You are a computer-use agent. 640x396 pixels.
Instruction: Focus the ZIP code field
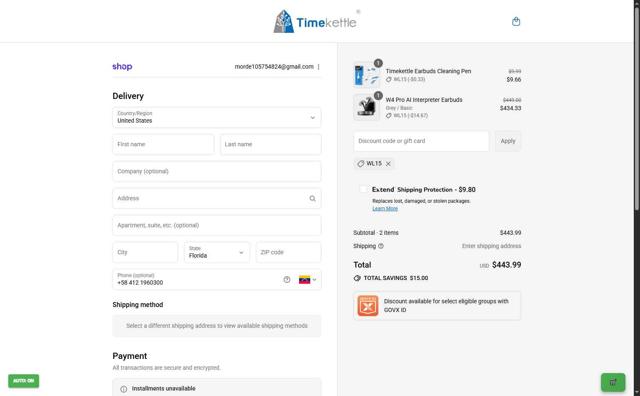tap(289, 252)
